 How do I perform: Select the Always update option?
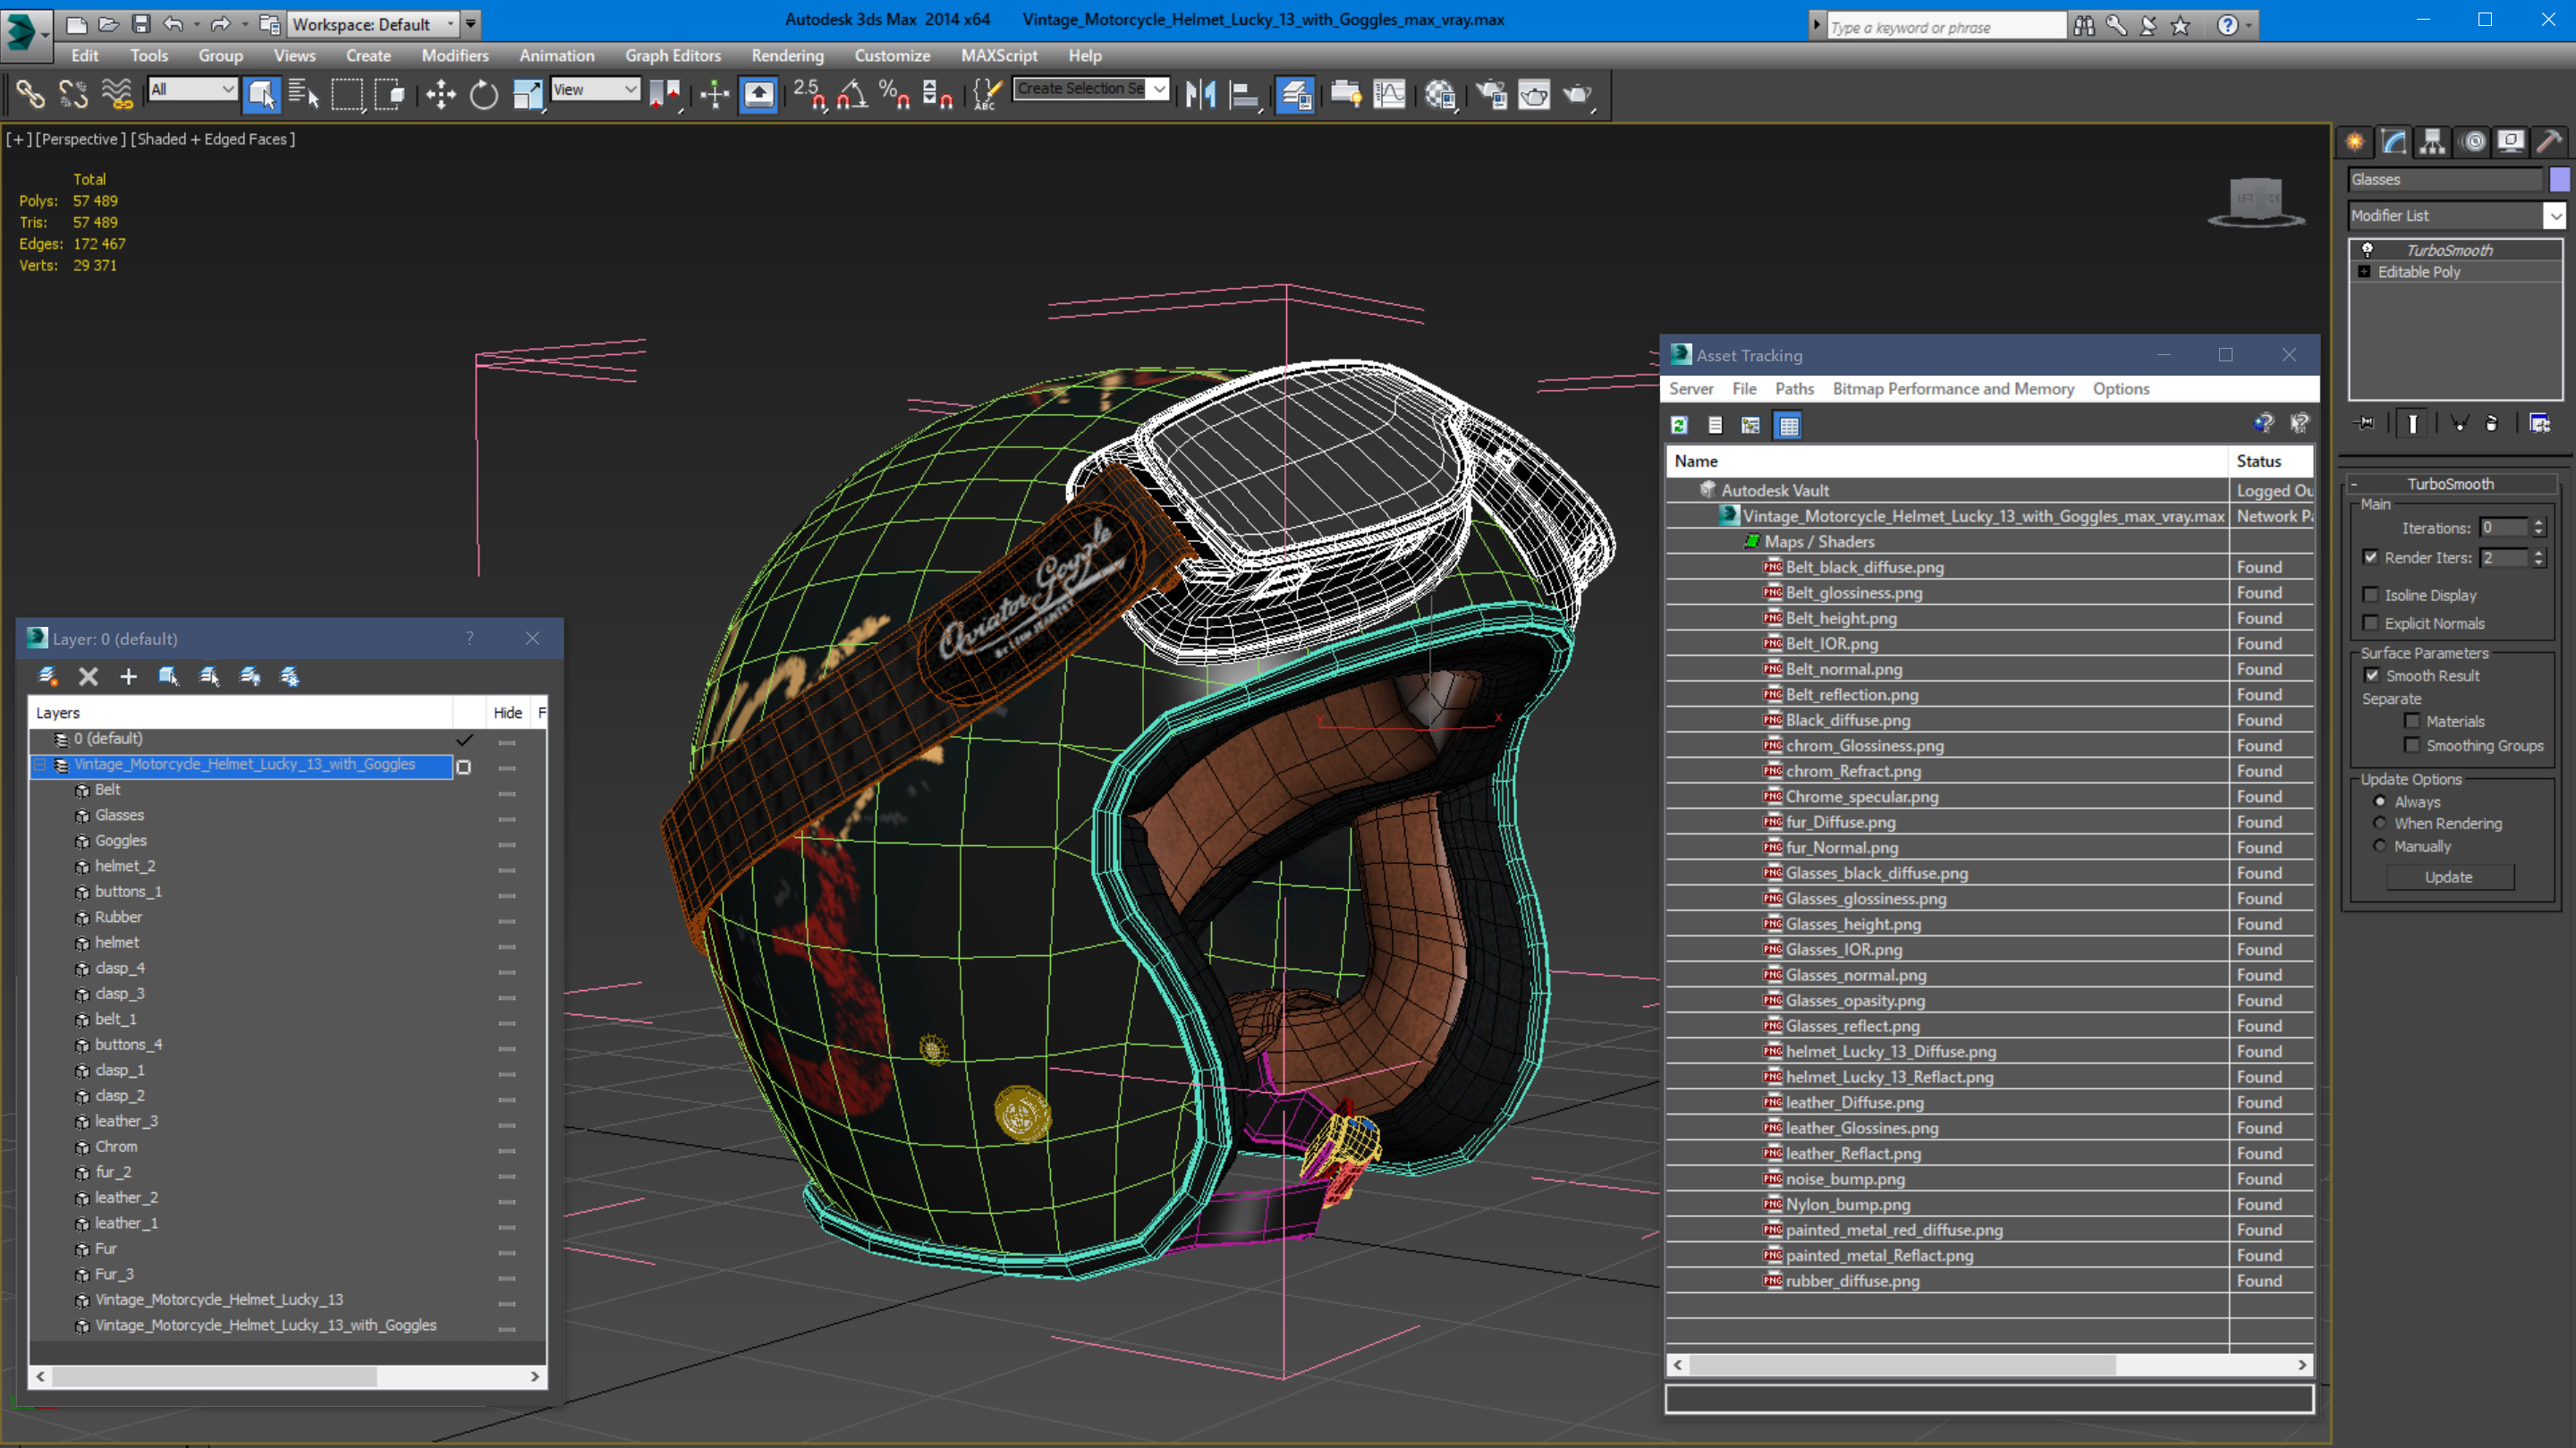pyautogui.click(x=2380, y=801)
